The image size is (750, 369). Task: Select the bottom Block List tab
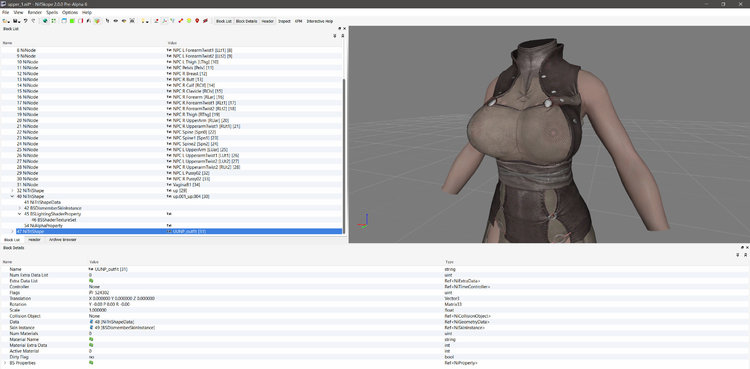pyautogui.click(x=12, y=240)
